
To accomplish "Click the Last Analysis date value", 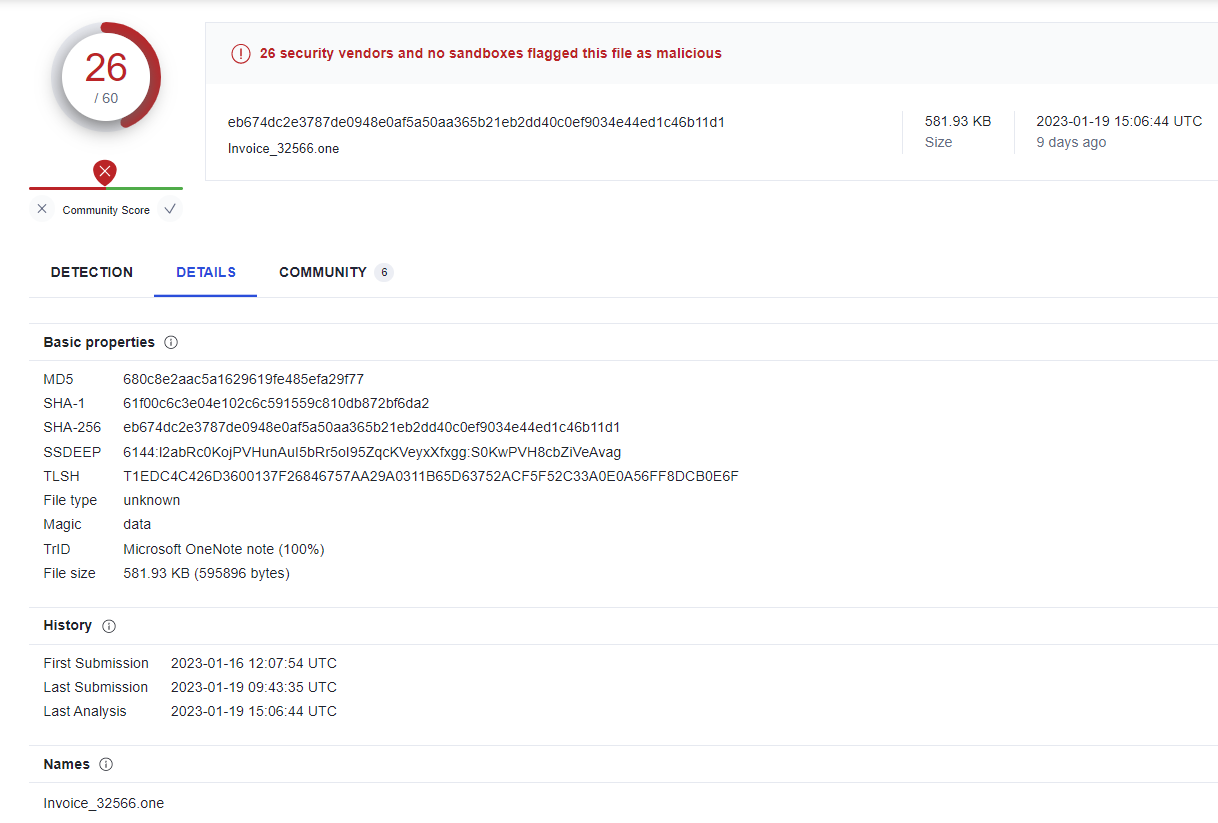I will click(254, 711).
